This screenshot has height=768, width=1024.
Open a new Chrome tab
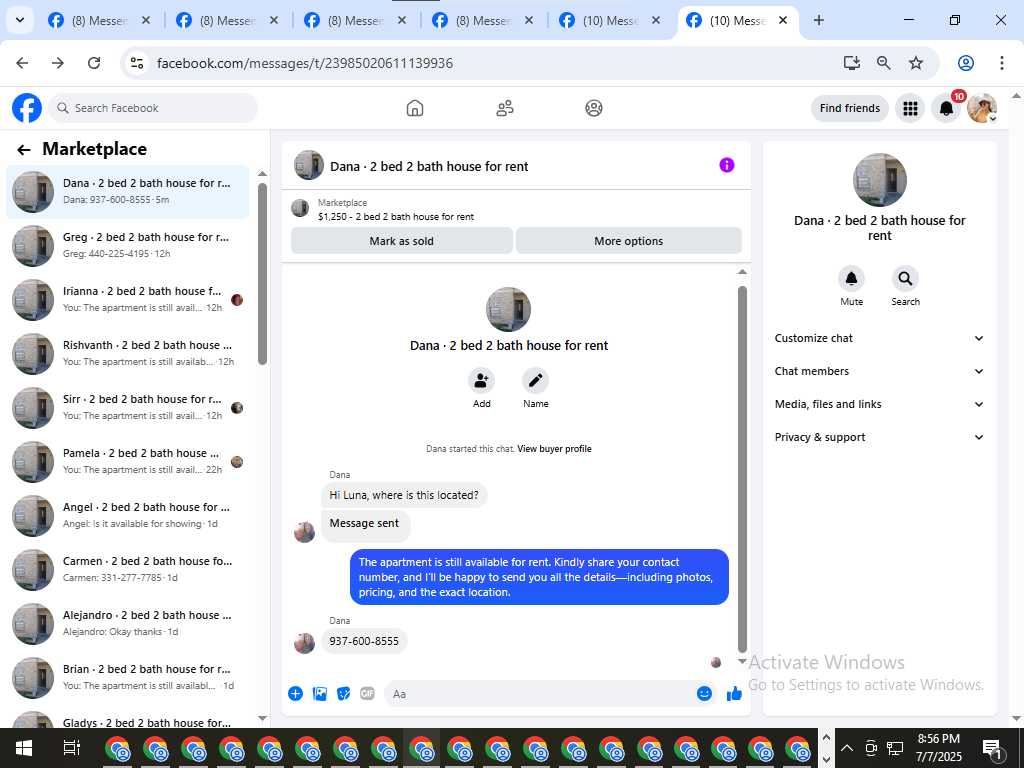[x=819, y=20]
